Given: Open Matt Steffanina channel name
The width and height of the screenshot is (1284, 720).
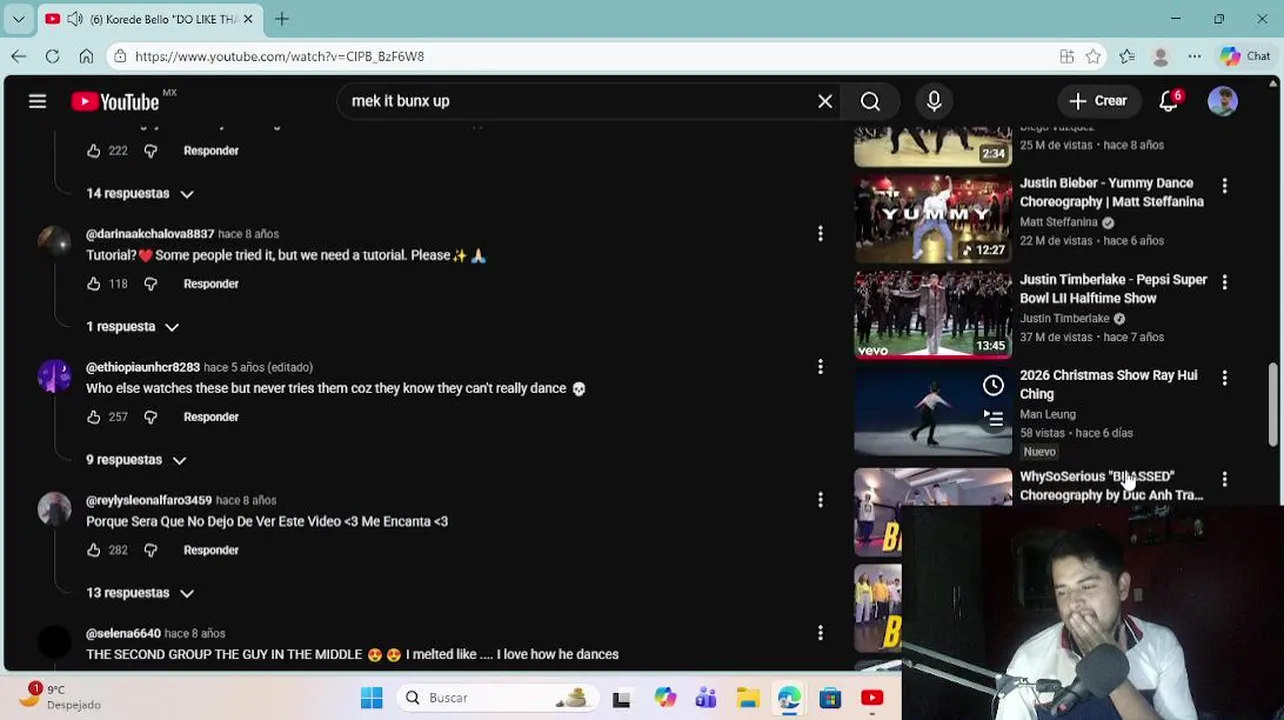Looking at the screenshot, I should click(x=1059, y=222).
